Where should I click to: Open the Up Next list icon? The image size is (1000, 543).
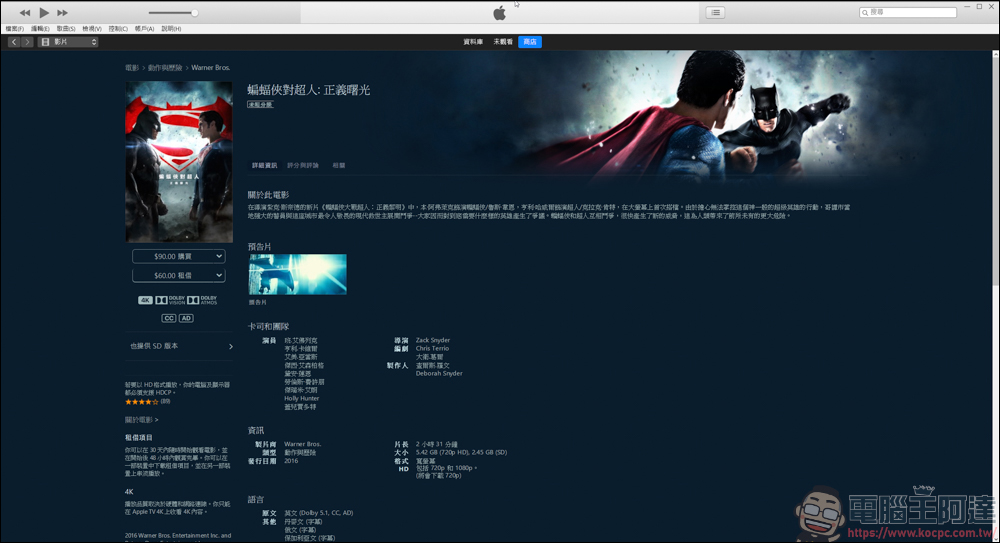(x=715, y=12)
